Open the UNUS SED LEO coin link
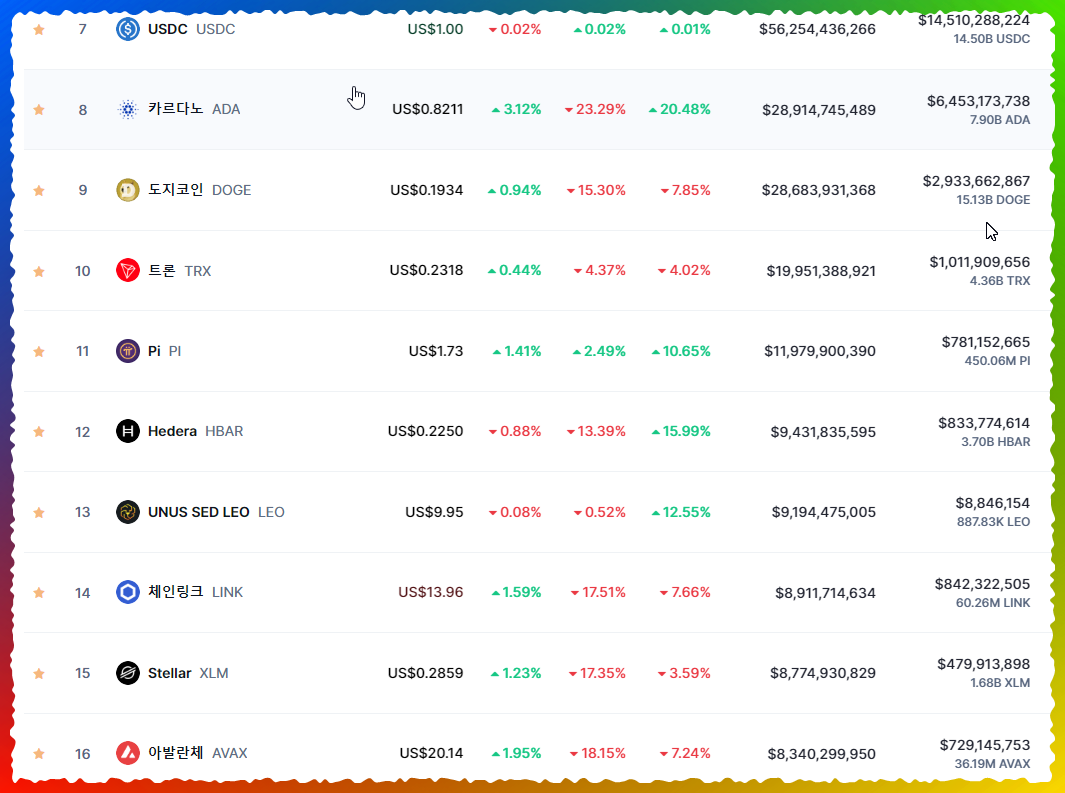Image resolution: width=1065 pixels, height=793 pixels. click(x=216, y=512)
